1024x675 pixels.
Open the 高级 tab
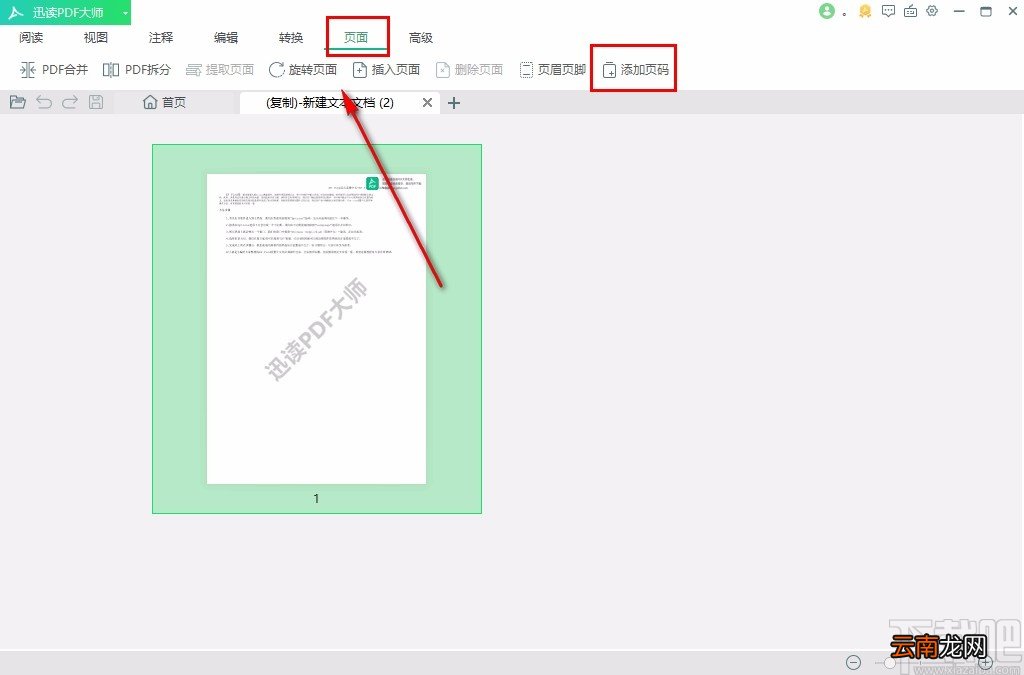click(421, 38)
